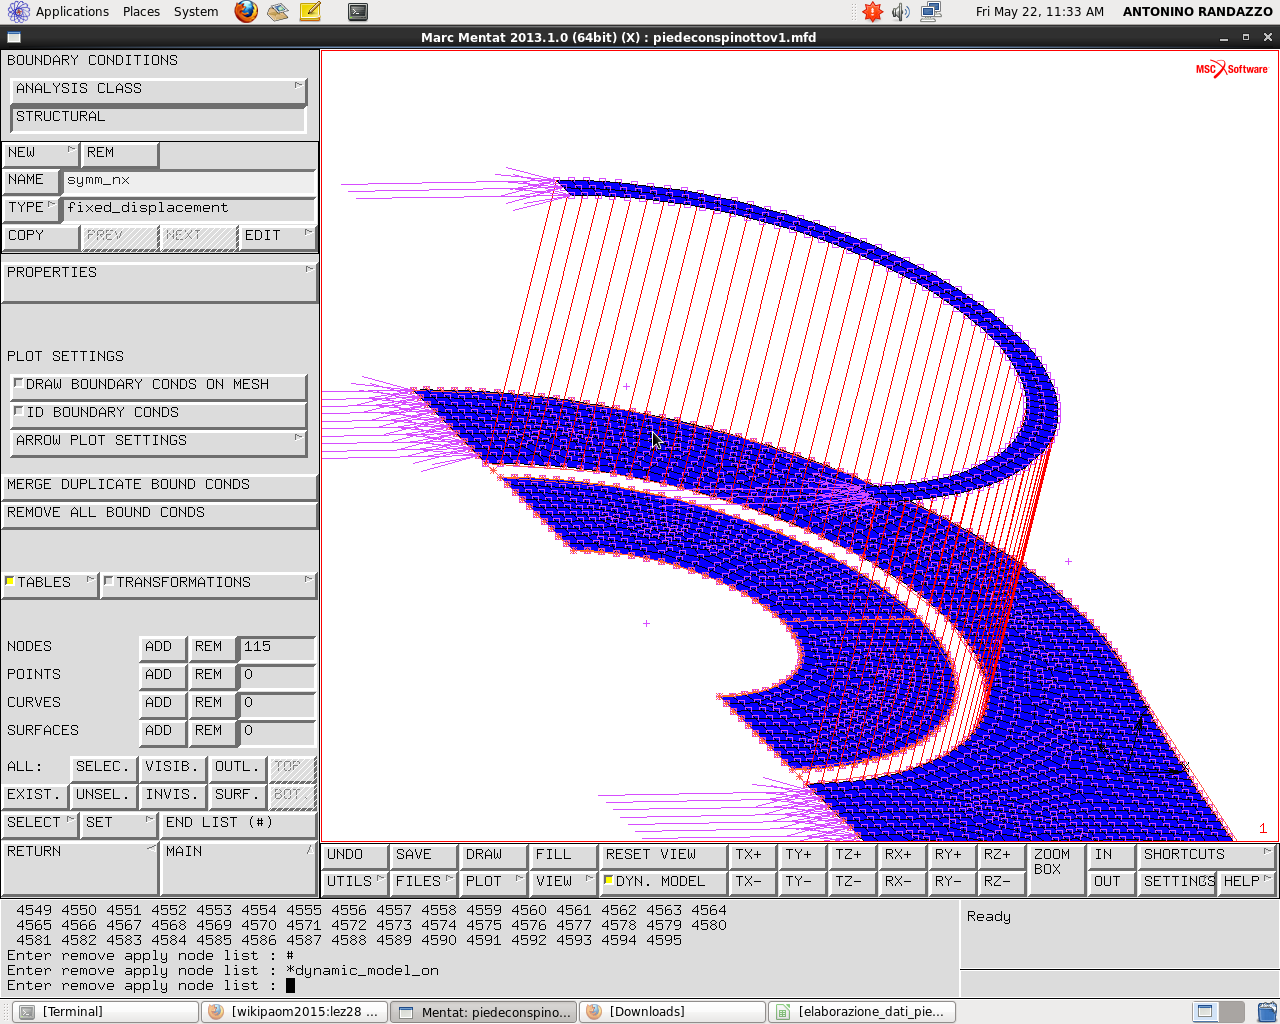1280x1024 pixels.
Task: Open the window menu icon in Mentat title bar
Action: pyautogui.click(x=14, y=37)
